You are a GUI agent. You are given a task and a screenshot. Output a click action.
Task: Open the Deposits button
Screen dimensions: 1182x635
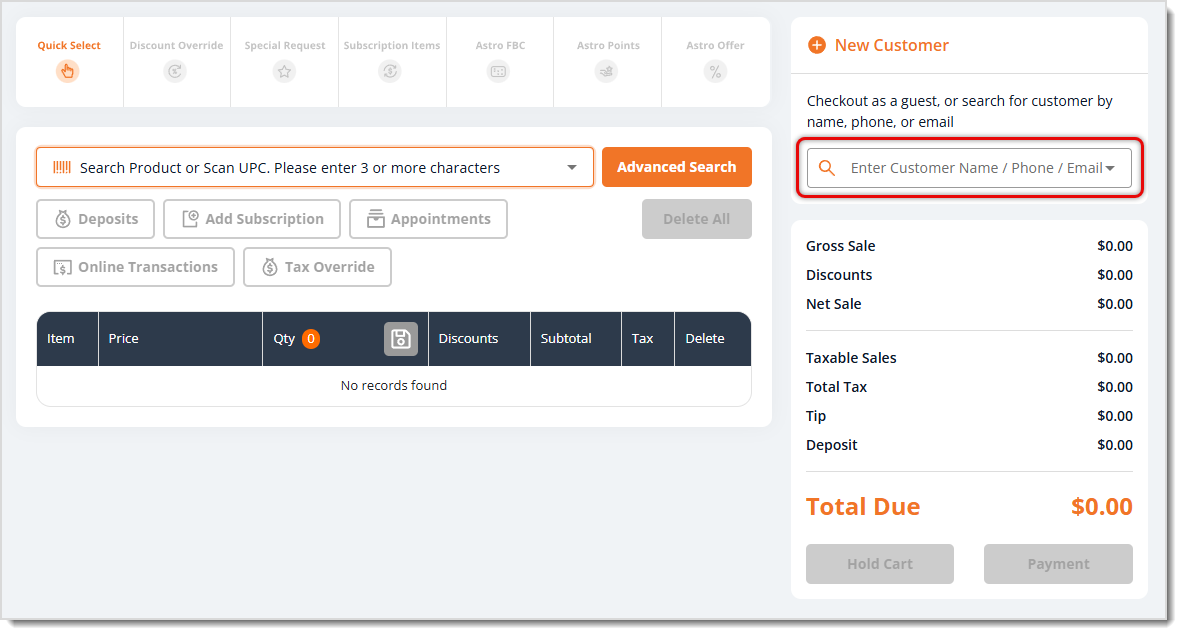(96, 219)
